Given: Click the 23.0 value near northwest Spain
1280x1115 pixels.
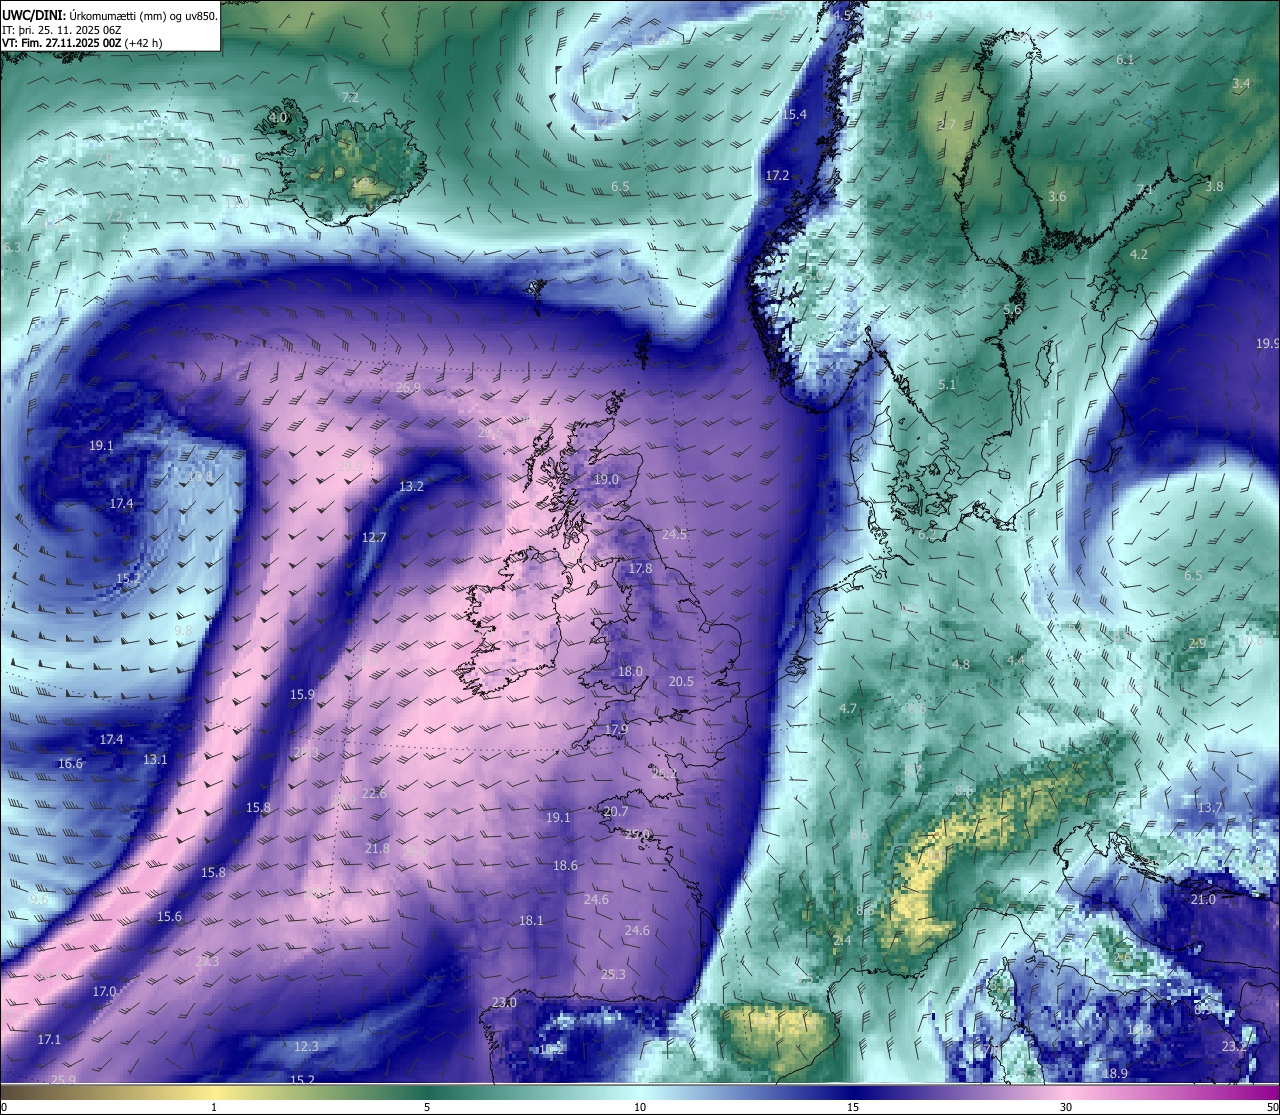Looking at the screenshot, I should click(x=504, y=1003).
